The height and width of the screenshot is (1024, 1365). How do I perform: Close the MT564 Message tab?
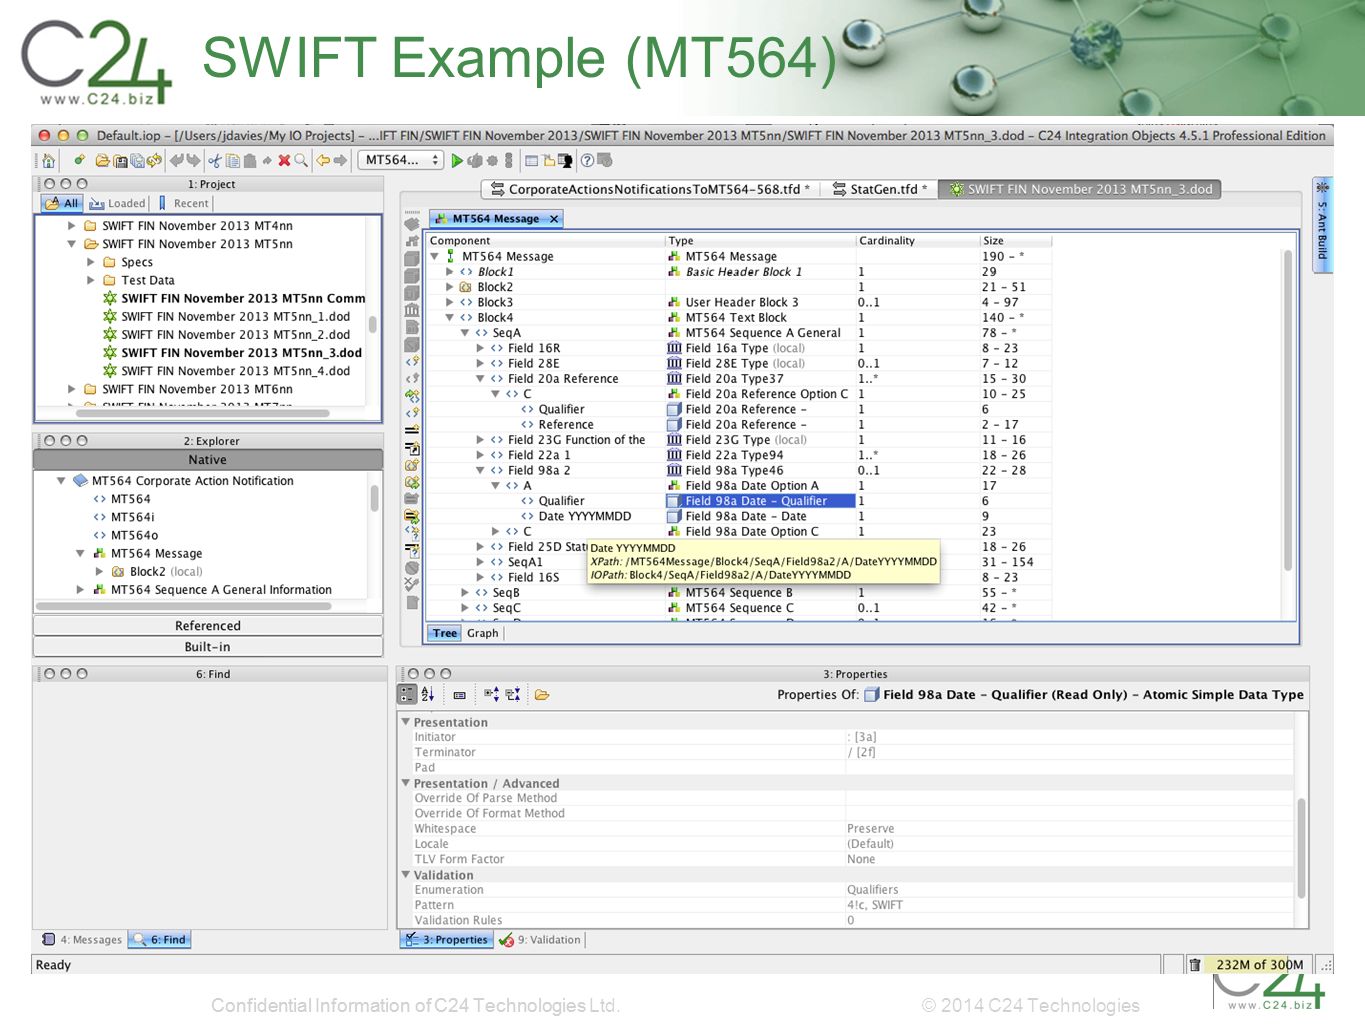[554, 219]
